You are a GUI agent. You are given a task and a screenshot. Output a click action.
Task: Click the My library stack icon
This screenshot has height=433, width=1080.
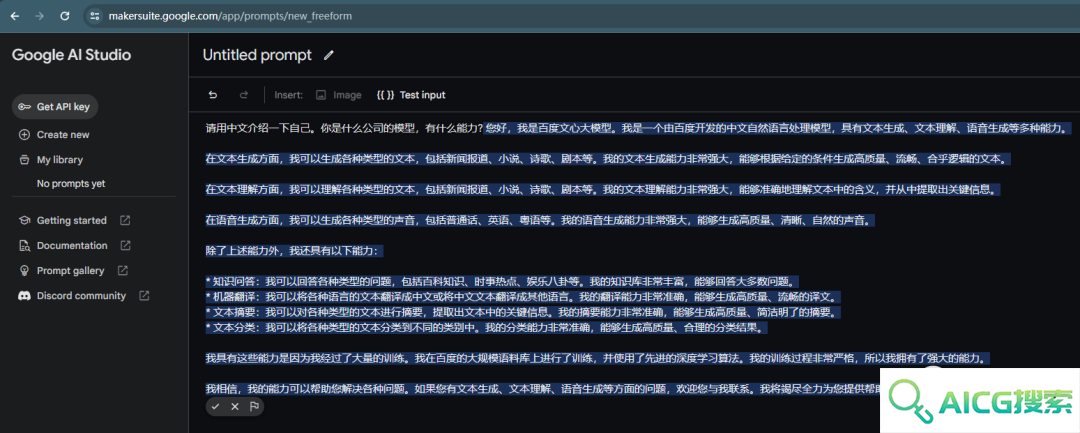pyautogui.click(x=25, y=160)
